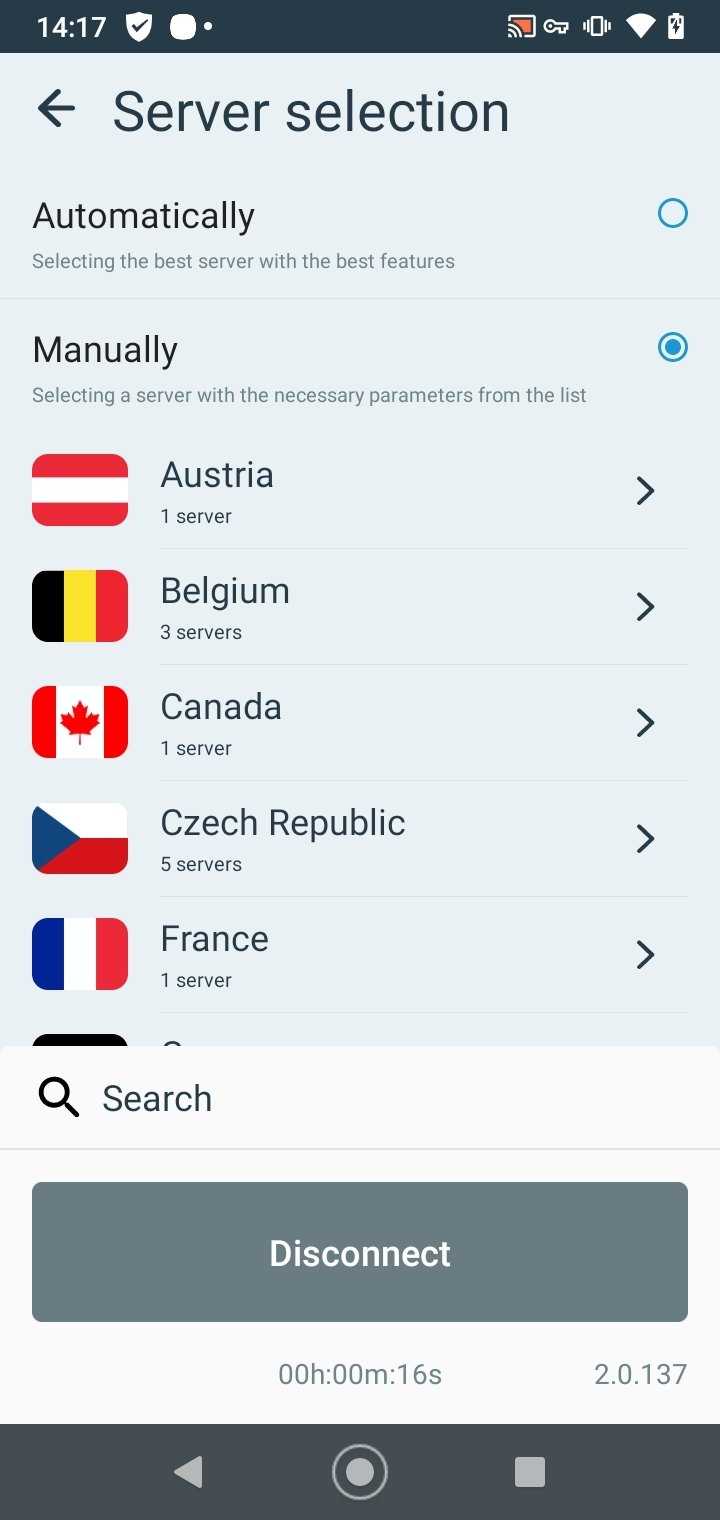This screenshot has width=720, height=1520.
Task: Tap the VPN key icon in status bar
Action: click(556, 27)
